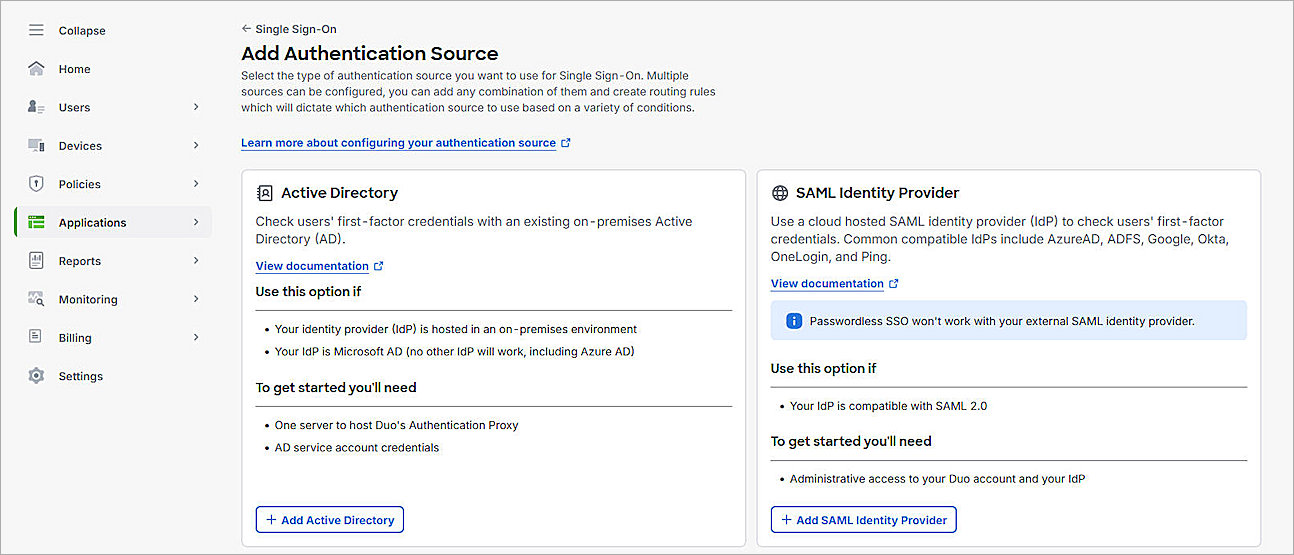Click the Reports sidebar icon
The width and height of the screenshot is (1294, 555).
36,261
